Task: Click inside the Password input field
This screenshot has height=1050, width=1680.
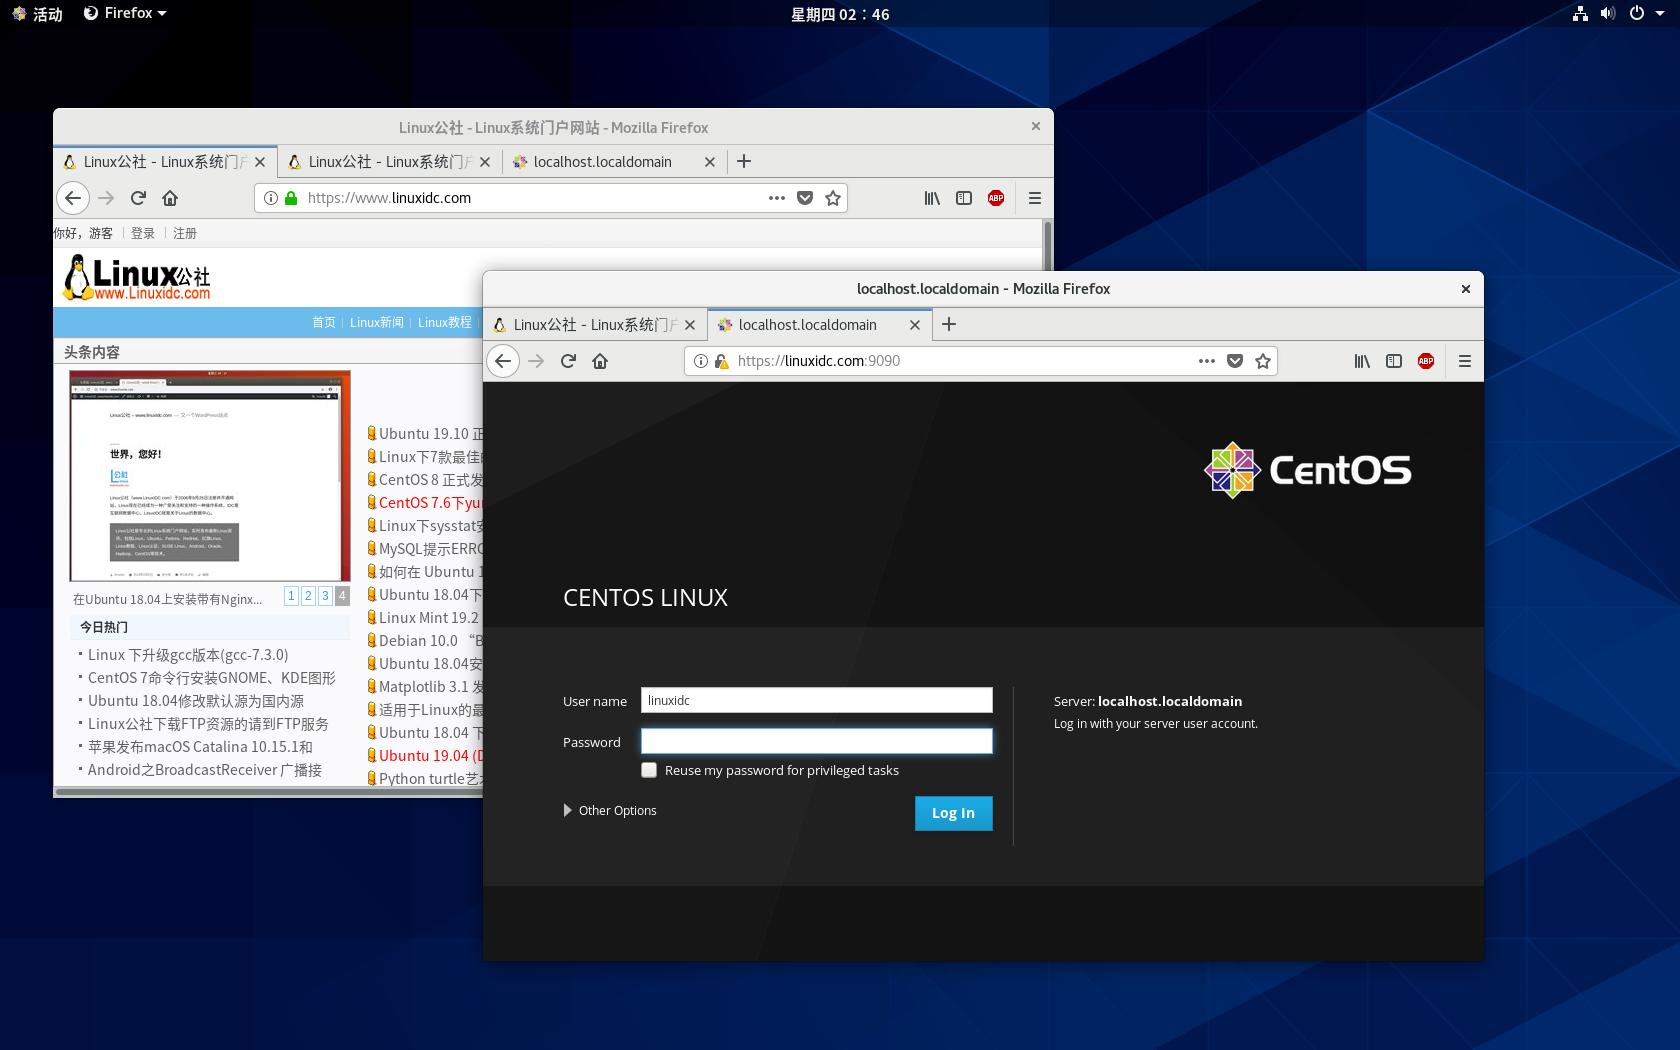Action: [x=816, y=741]
